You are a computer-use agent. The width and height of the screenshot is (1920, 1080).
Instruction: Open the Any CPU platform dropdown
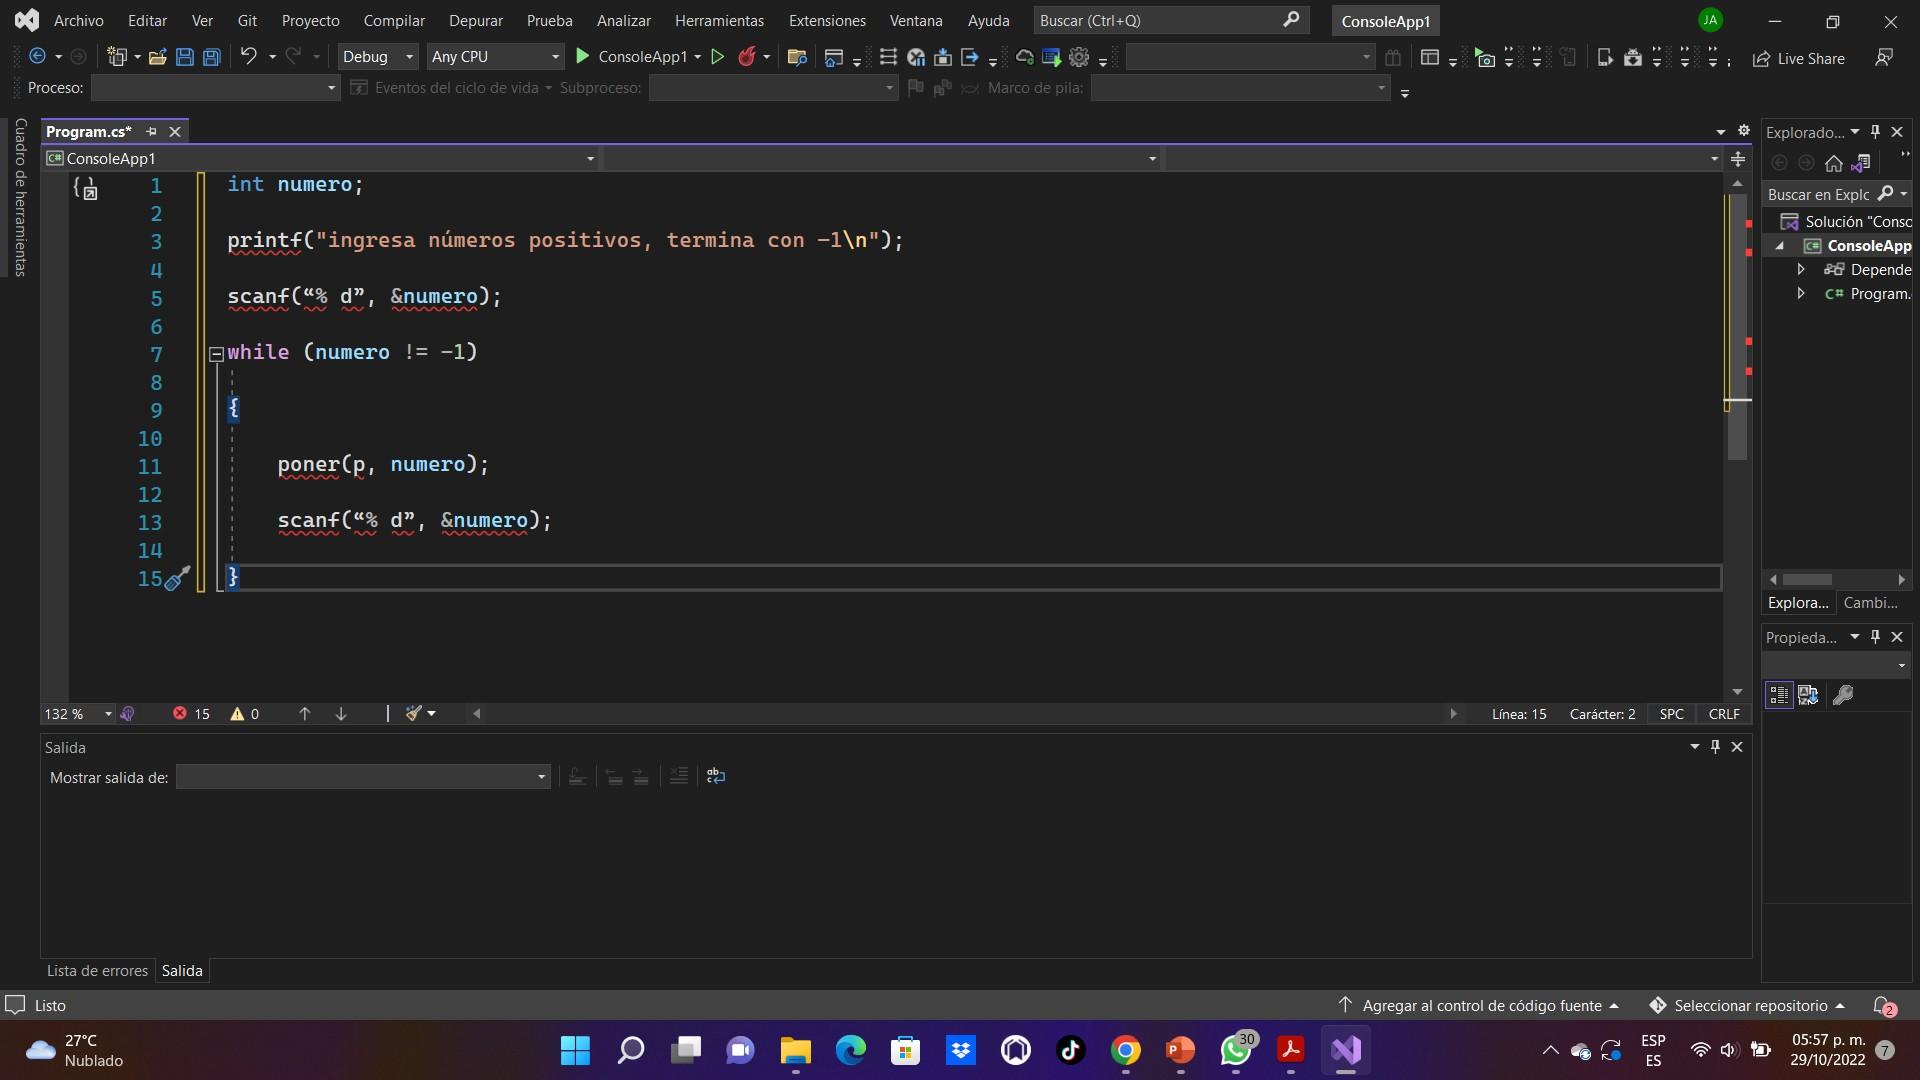495,57
